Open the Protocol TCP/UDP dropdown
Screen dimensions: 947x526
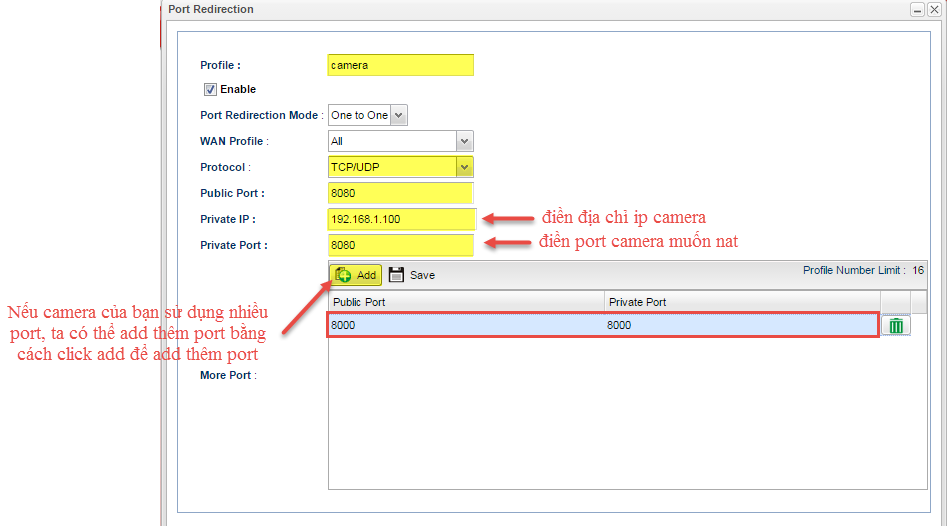coord(464,167)
